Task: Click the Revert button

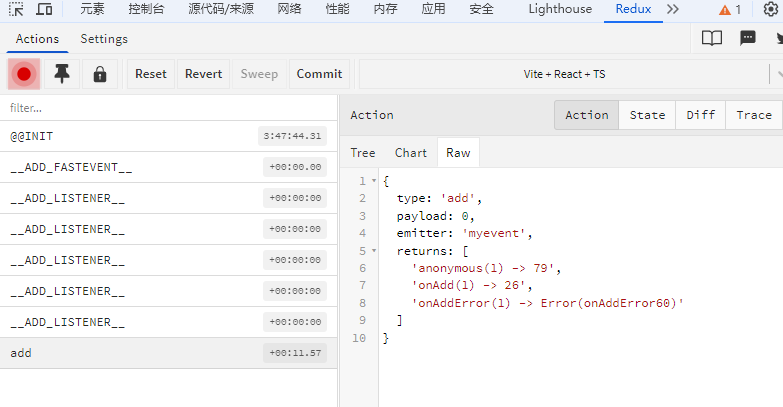Action: (x=203, y=74)
